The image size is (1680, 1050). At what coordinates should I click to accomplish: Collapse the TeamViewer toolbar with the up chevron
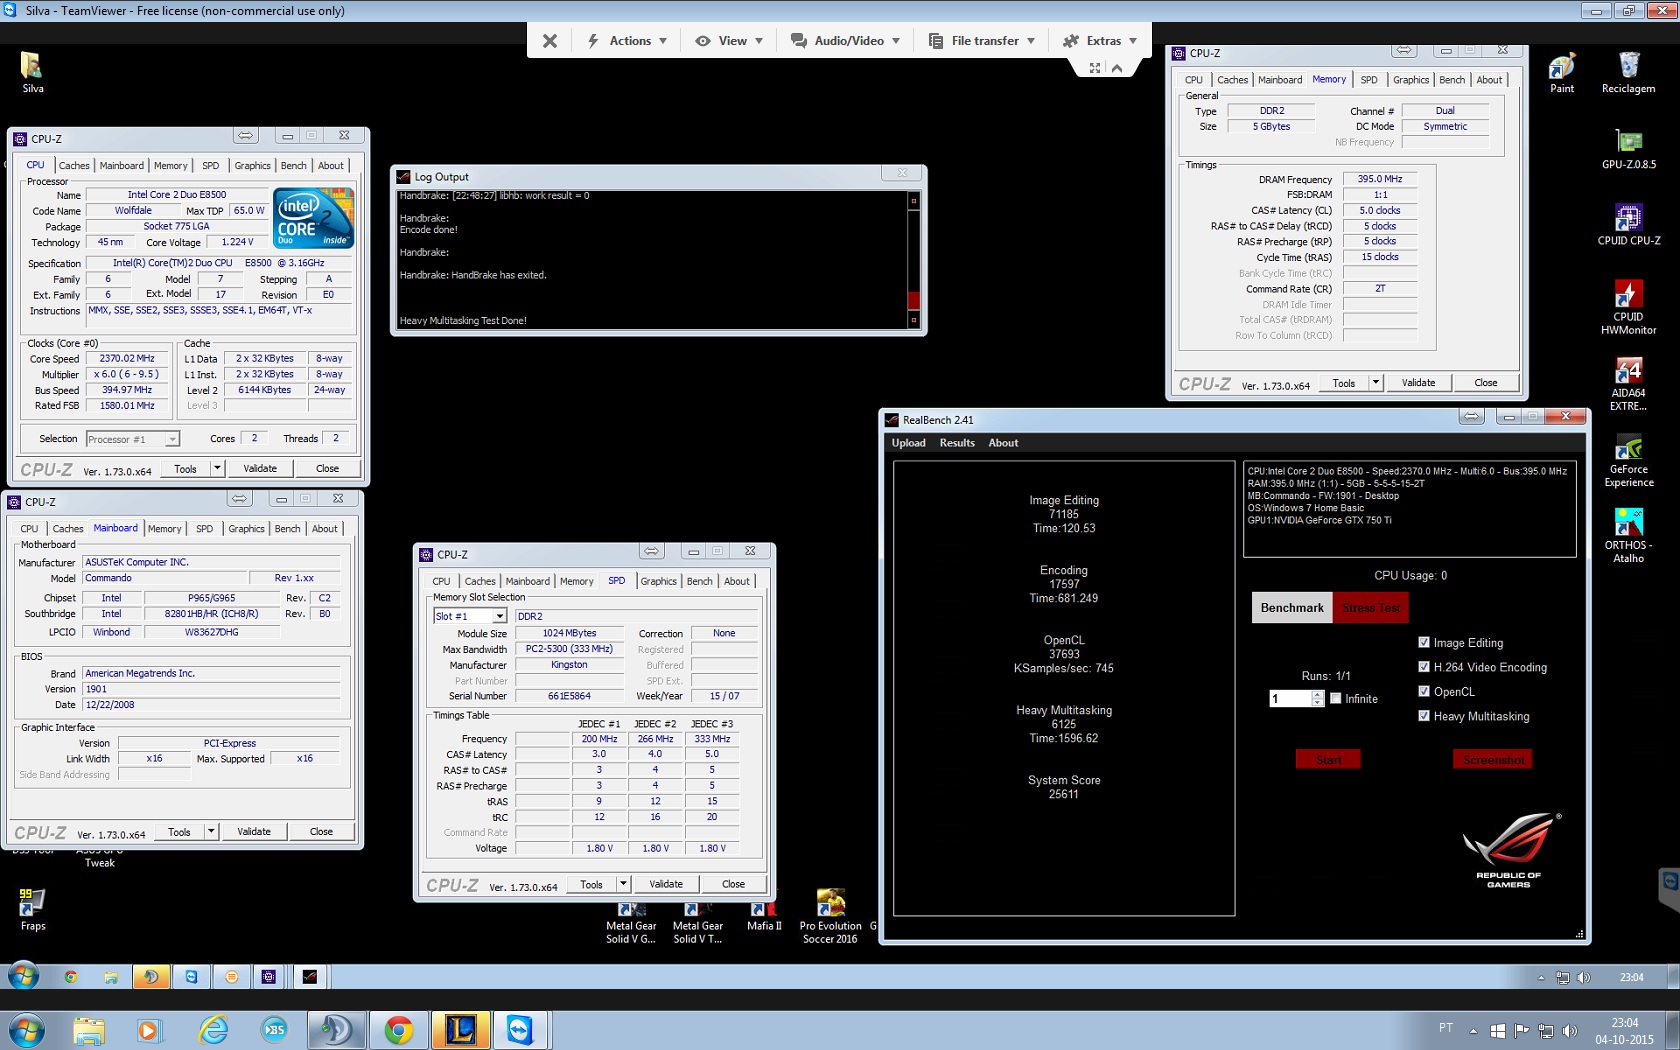click(1117, 68)
